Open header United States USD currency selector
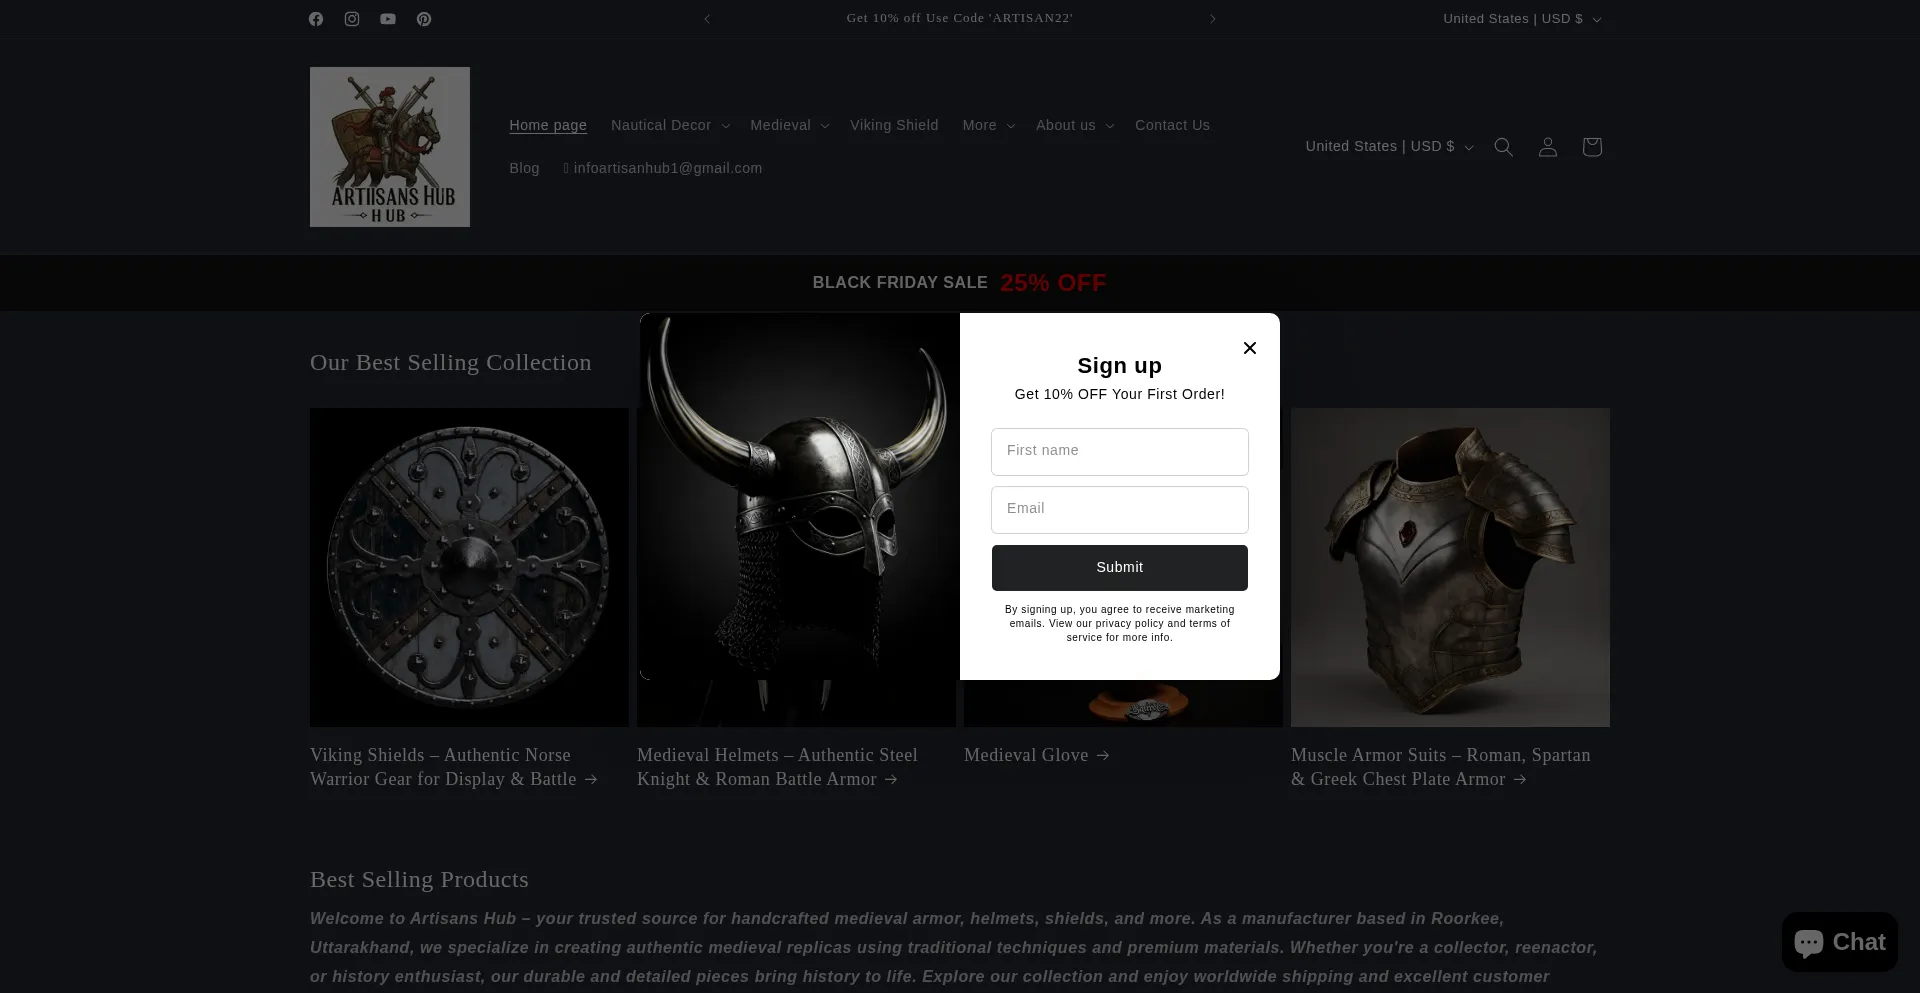This screenshot has height=993, width=1920. (x=1389, y=147)
